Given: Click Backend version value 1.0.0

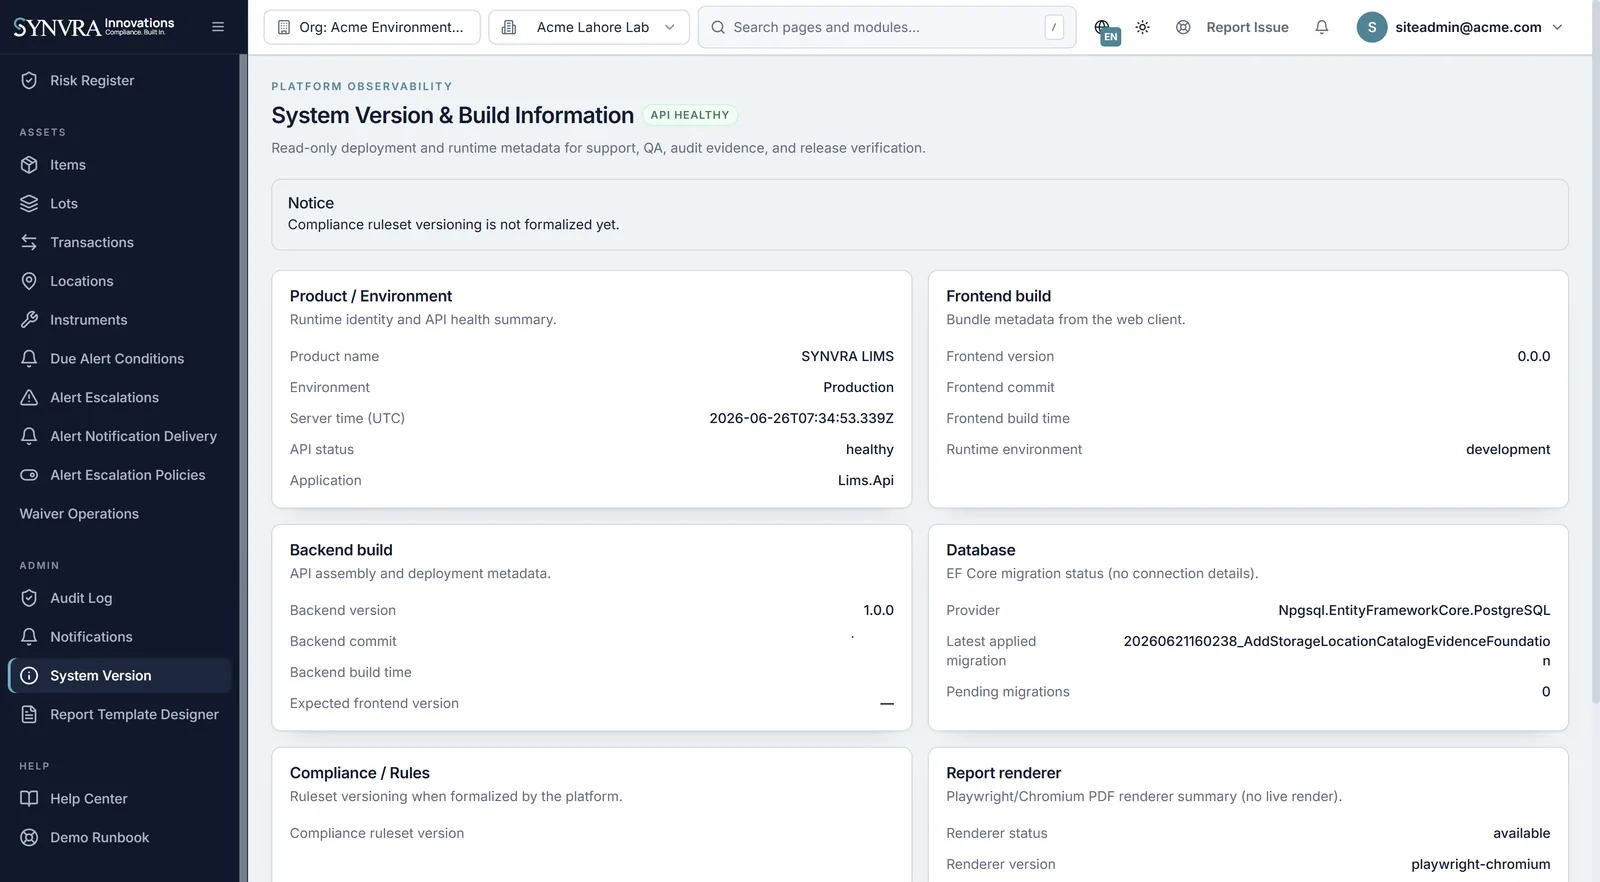Looking at the screenshot, I should 879,610.
